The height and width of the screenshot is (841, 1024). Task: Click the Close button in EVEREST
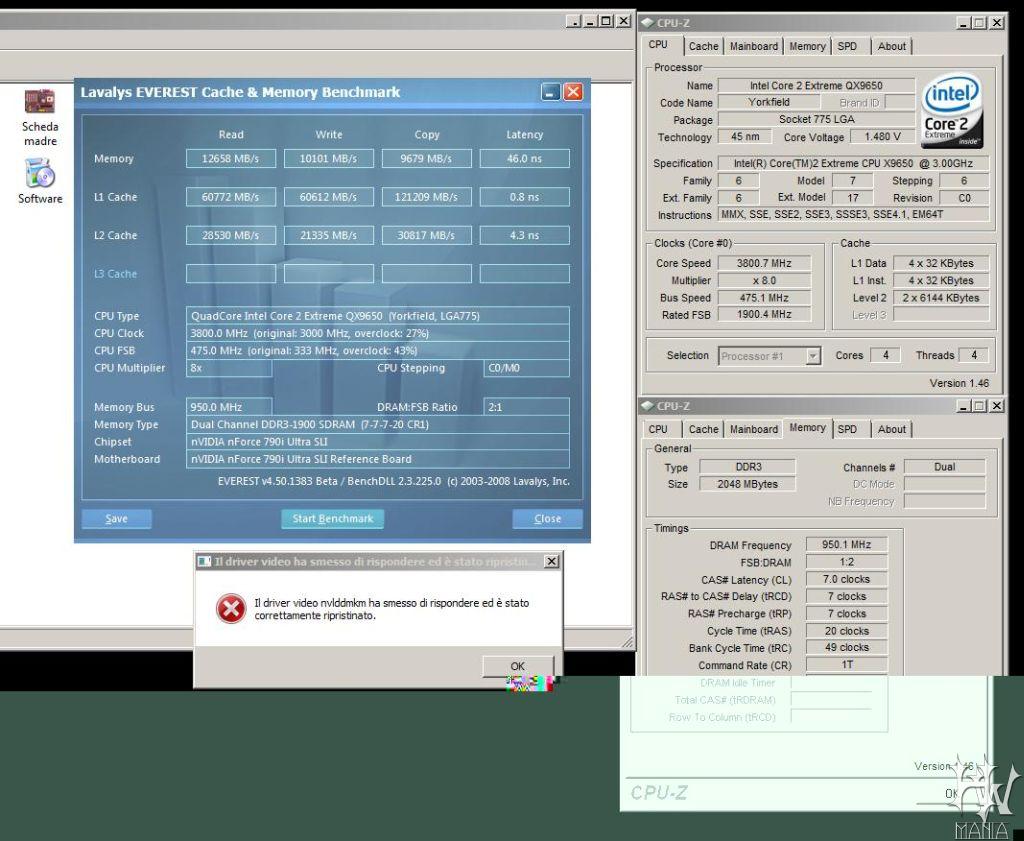(x=547, y=518)
